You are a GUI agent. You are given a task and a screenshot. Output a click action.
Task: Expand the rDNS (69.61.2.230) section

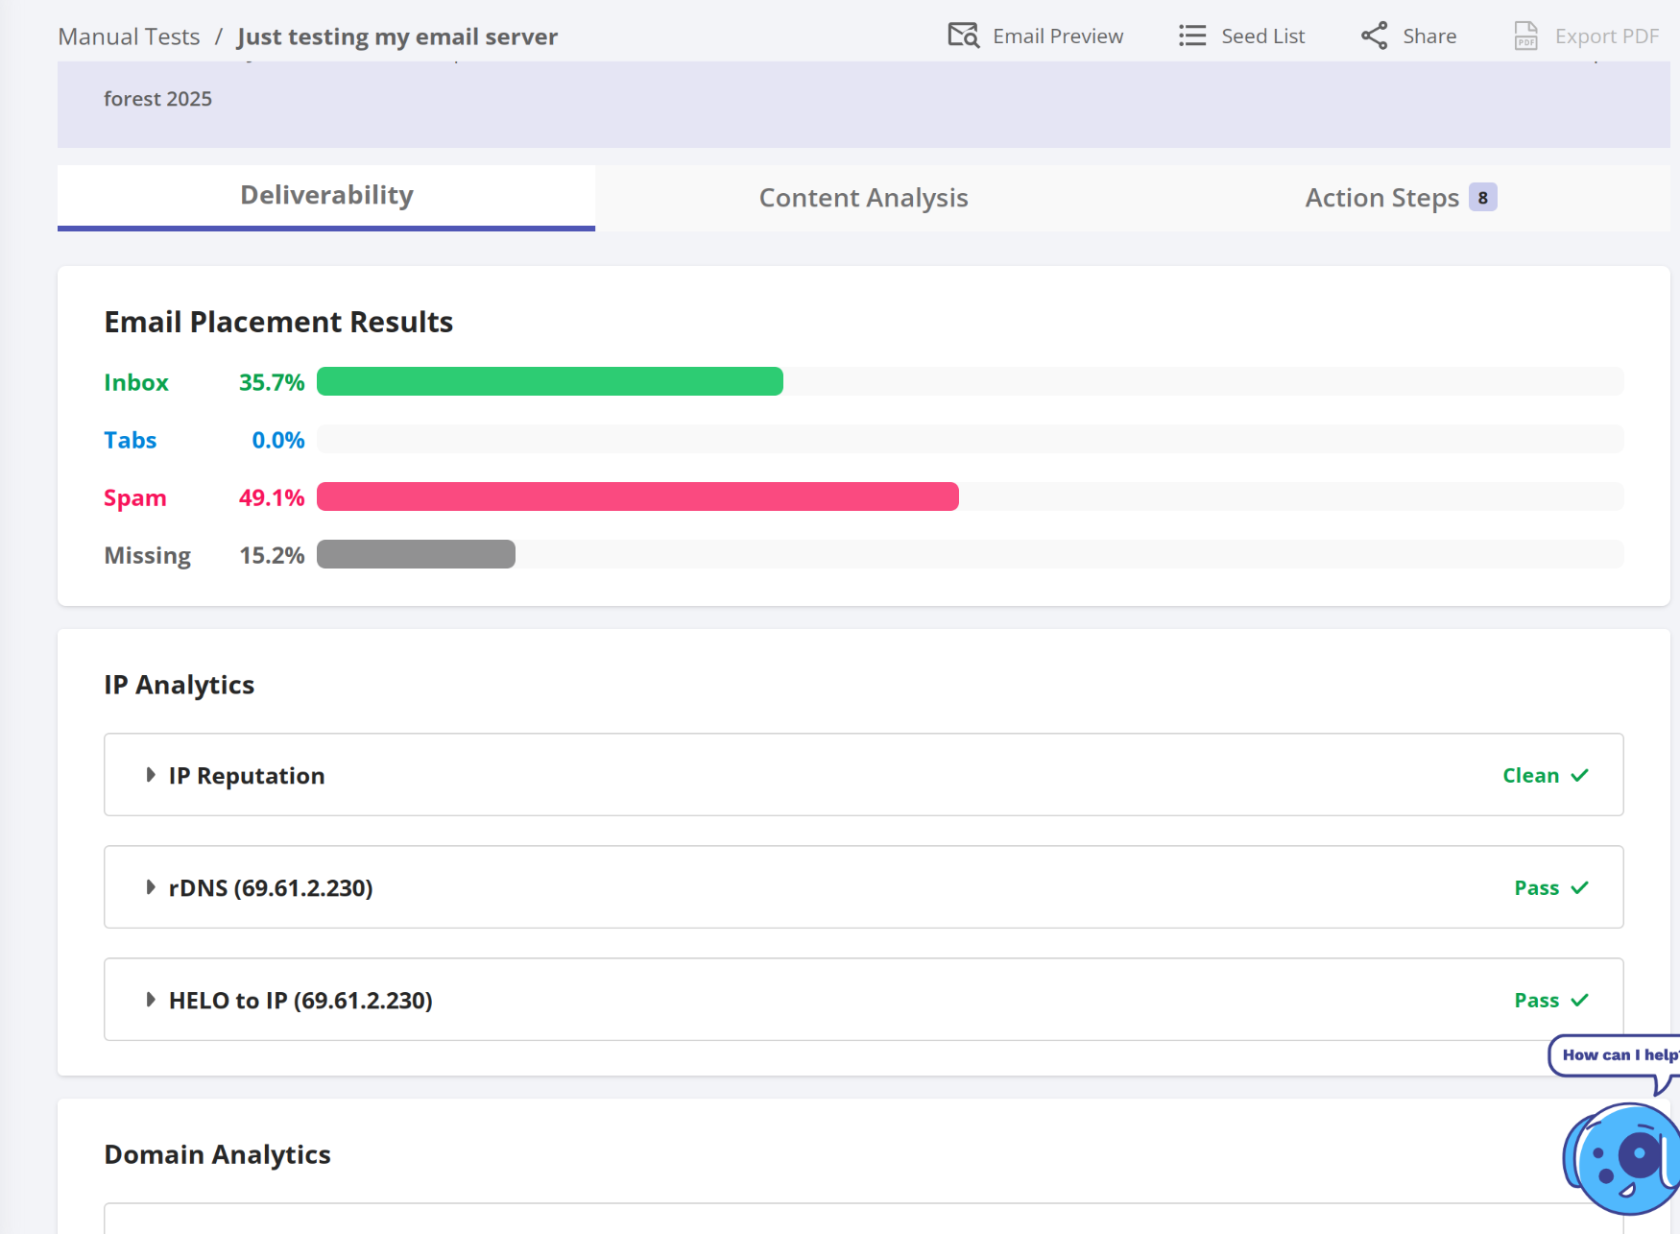[150, 887]
